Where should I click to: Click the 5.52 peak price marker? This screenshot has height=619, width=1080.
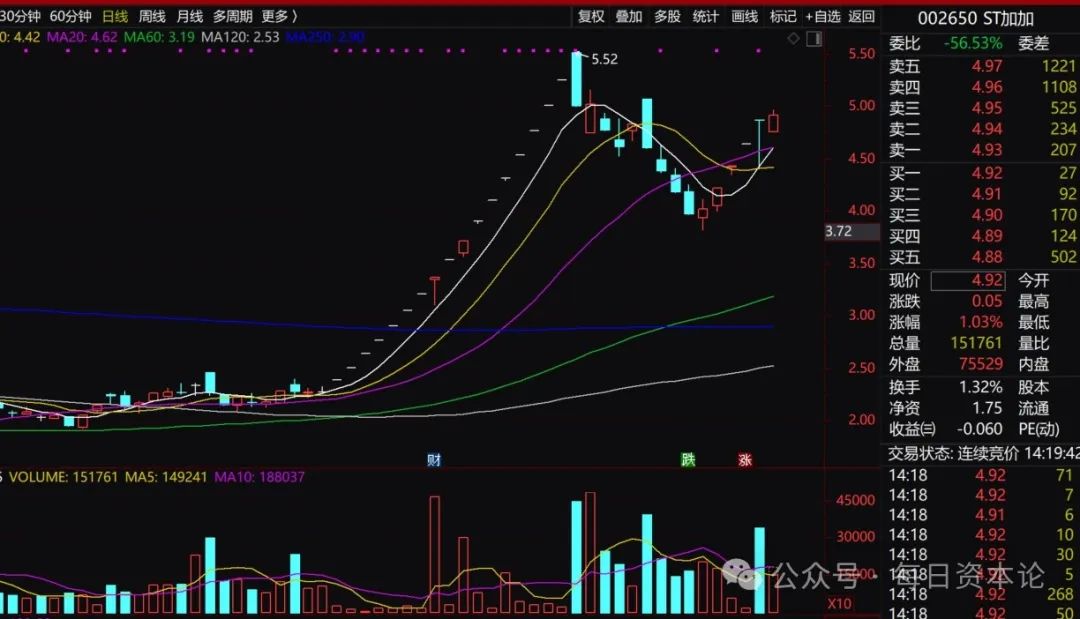pos(604,59)
